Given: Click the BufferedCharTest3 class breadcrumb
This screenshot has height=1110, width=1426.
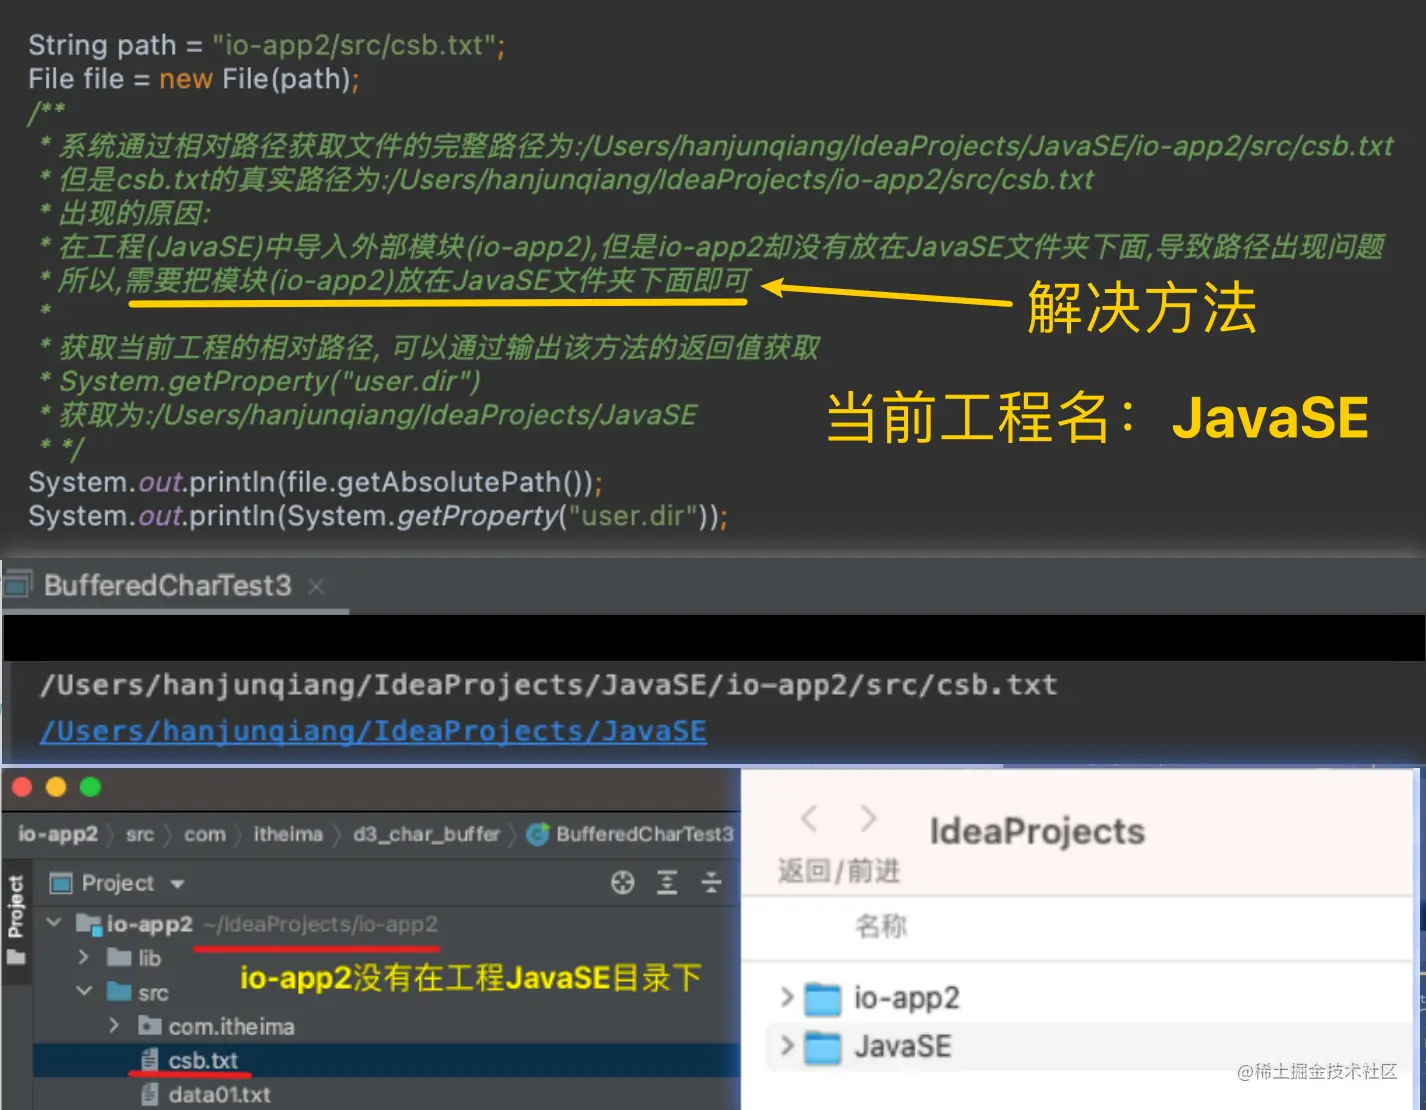Looking at the screenshot, I should (x=644, y=834).
